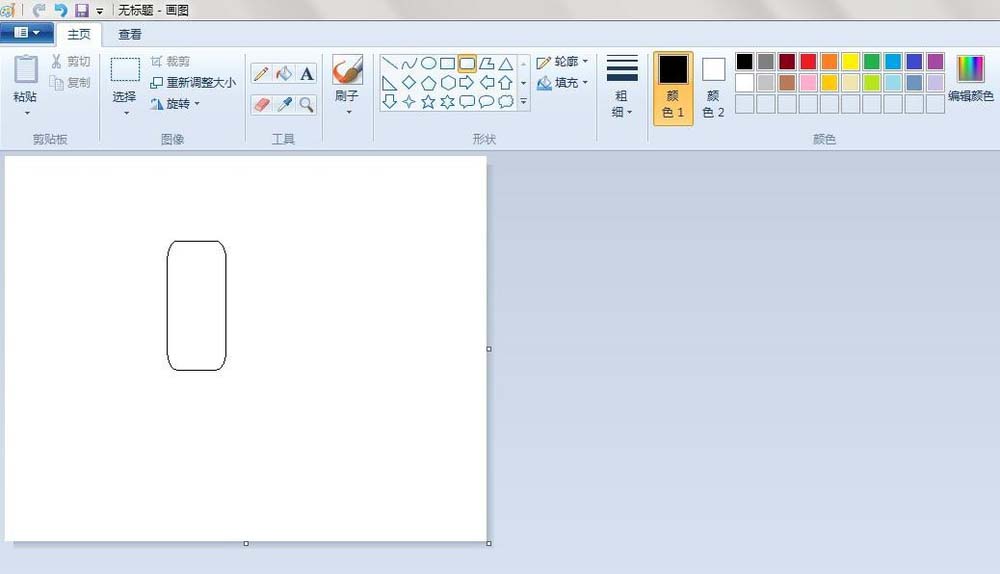Activate Color 1 (颜色 1) selector

pos(673,88)
